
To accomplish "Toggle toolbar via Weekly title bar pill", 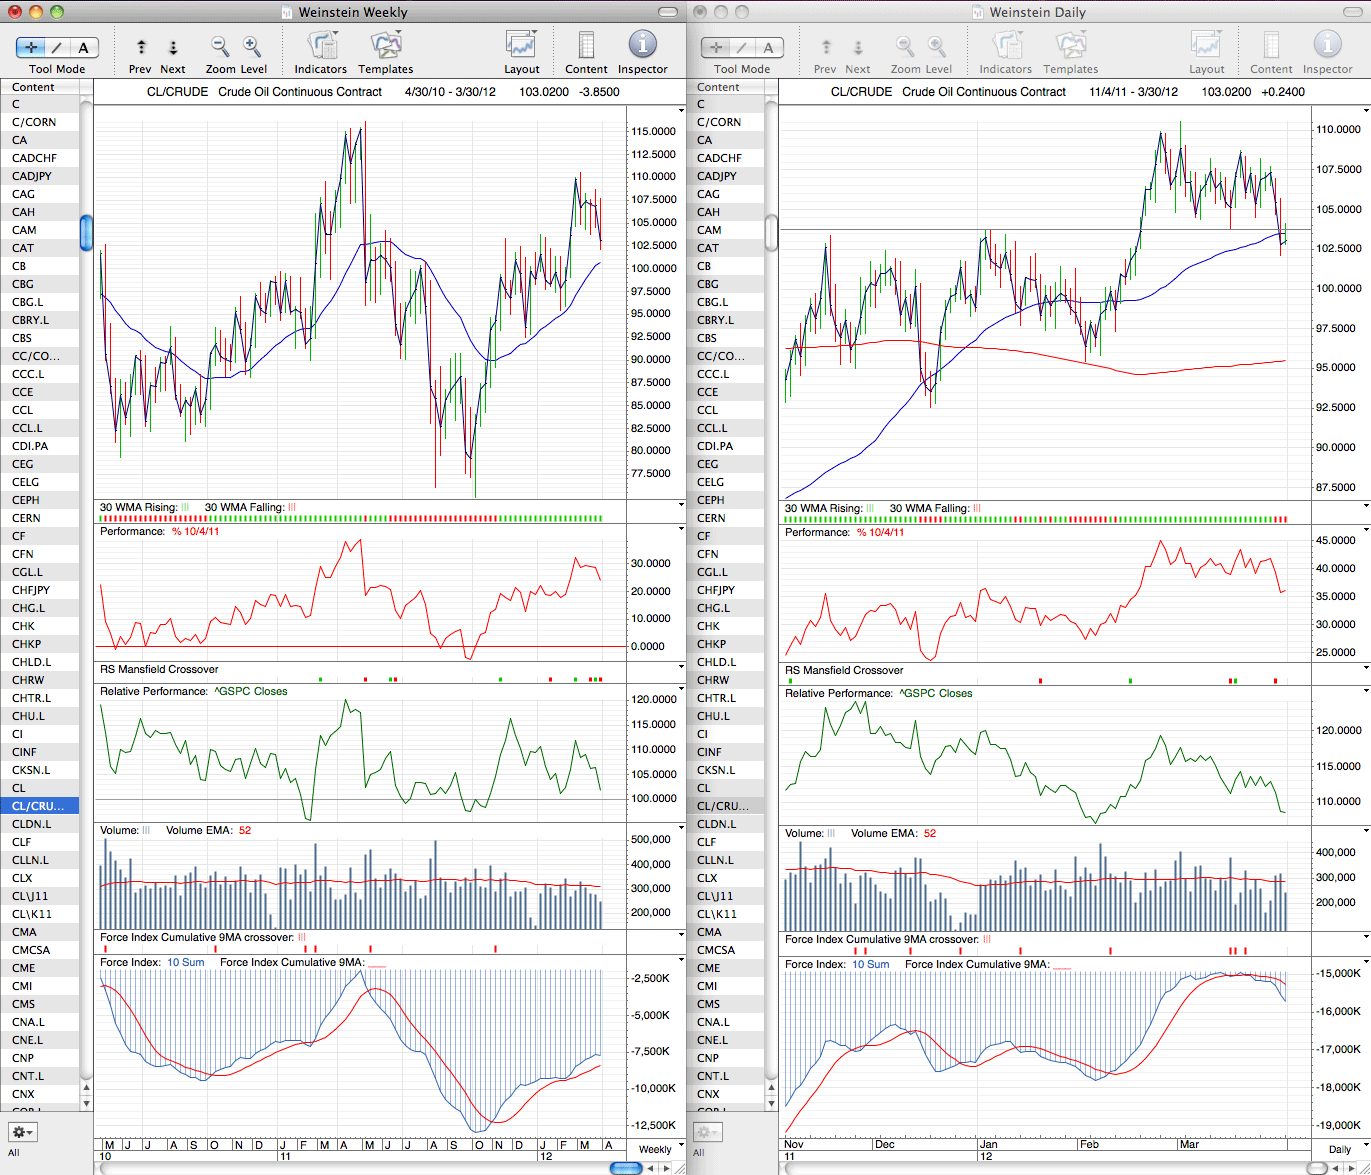I will (x=669, y=12).
